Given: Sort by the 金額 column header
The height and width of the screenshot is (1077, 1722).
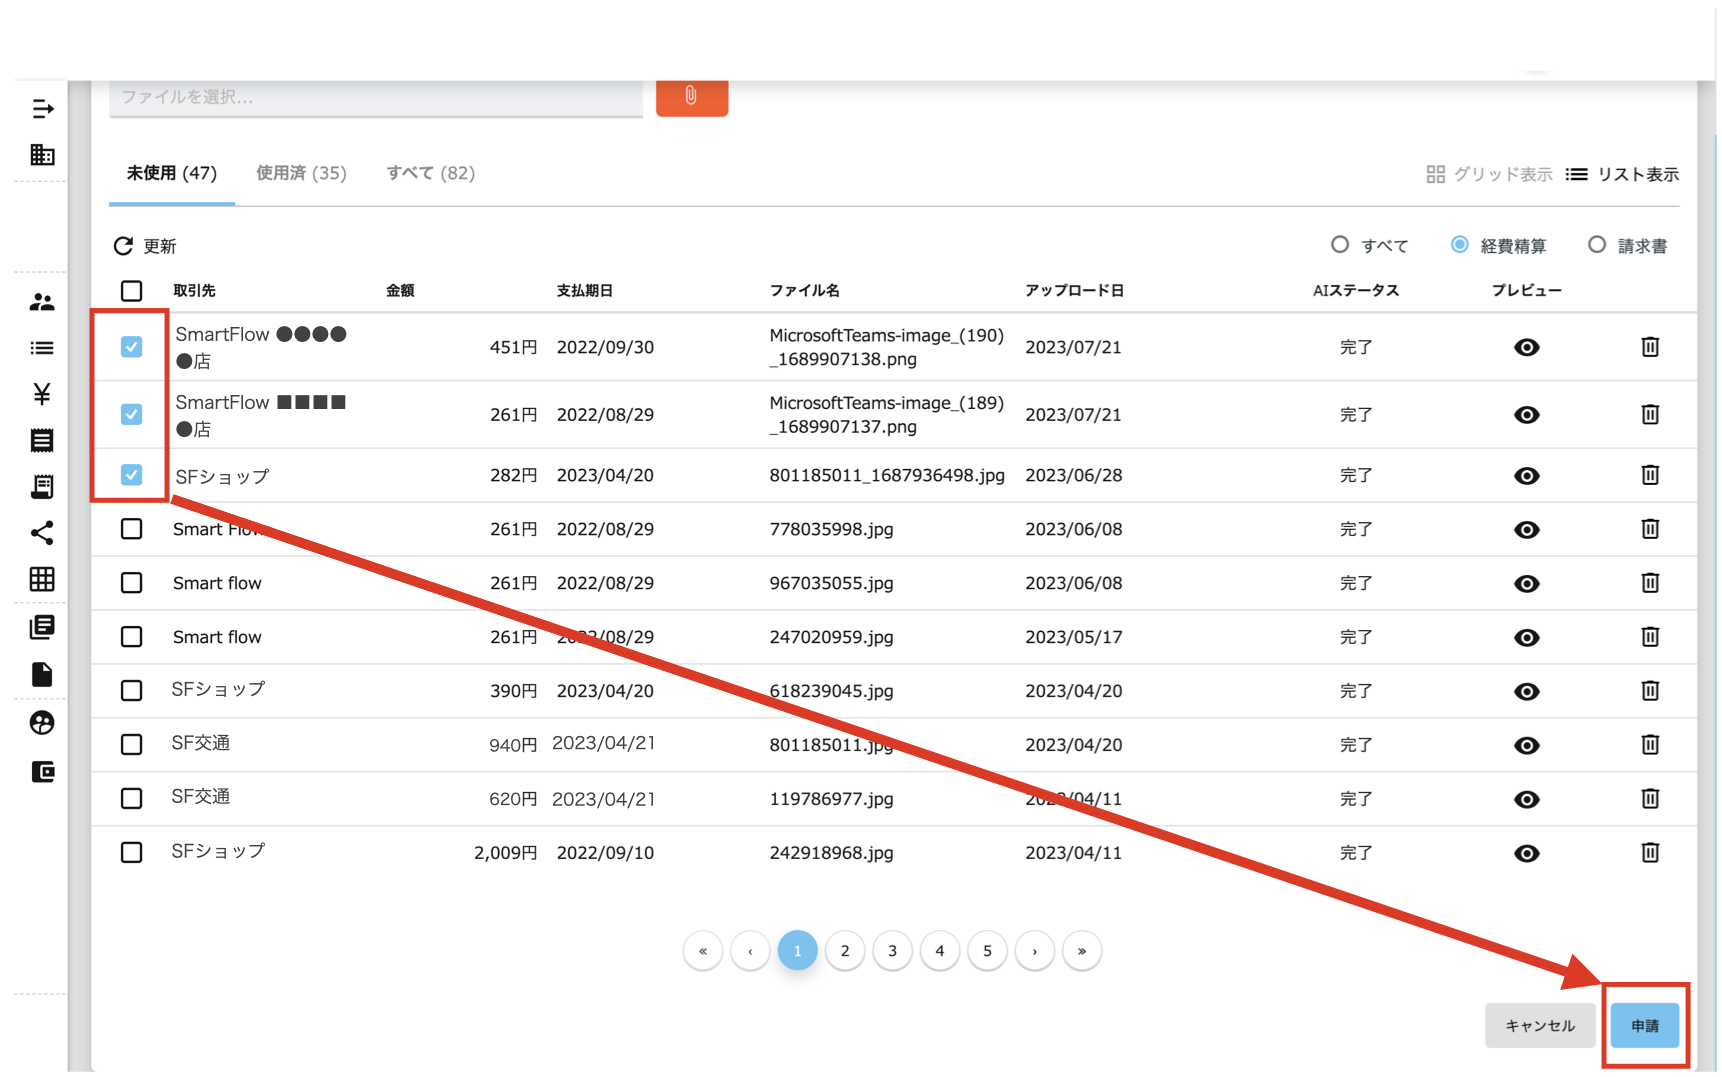Looking at the screenshot, I should click(x=400, y=291).
